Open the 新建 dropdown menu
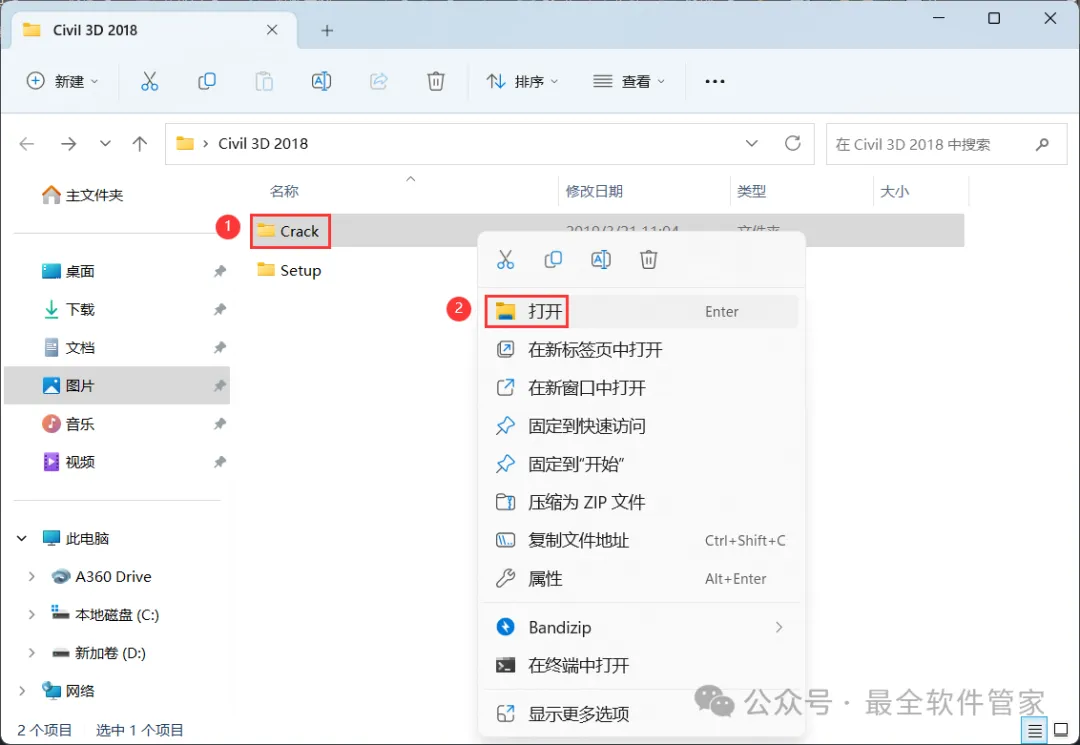Viewport: 1080px width, 745px height. 63,81
